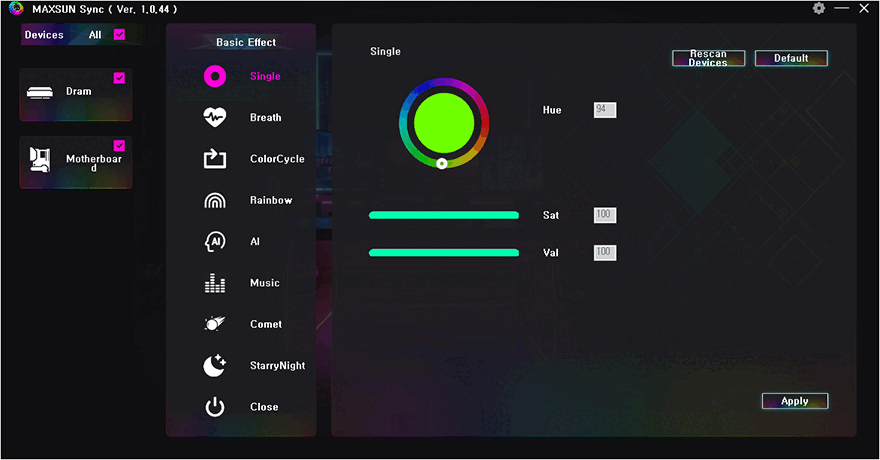Choose the Music equalizer icon
The image size is (880, 460).
(x=214, y=283)
